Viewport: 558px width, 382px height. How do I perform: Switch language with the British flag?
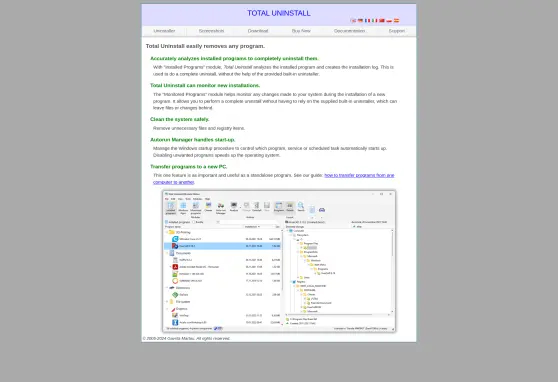(353, 21)
